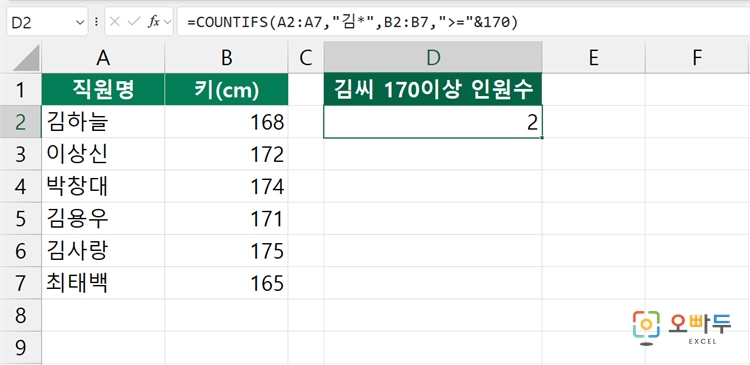
Task: Select result cell D2 showing 2
Action: click(433, 122)
